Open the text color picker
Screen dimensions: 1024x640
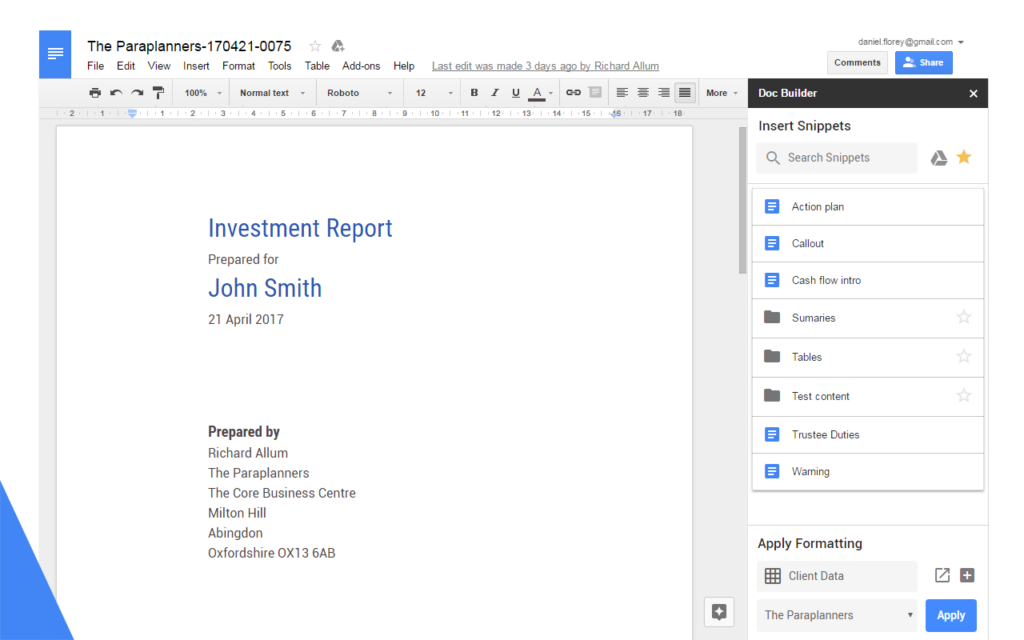(x=538, y=92)
